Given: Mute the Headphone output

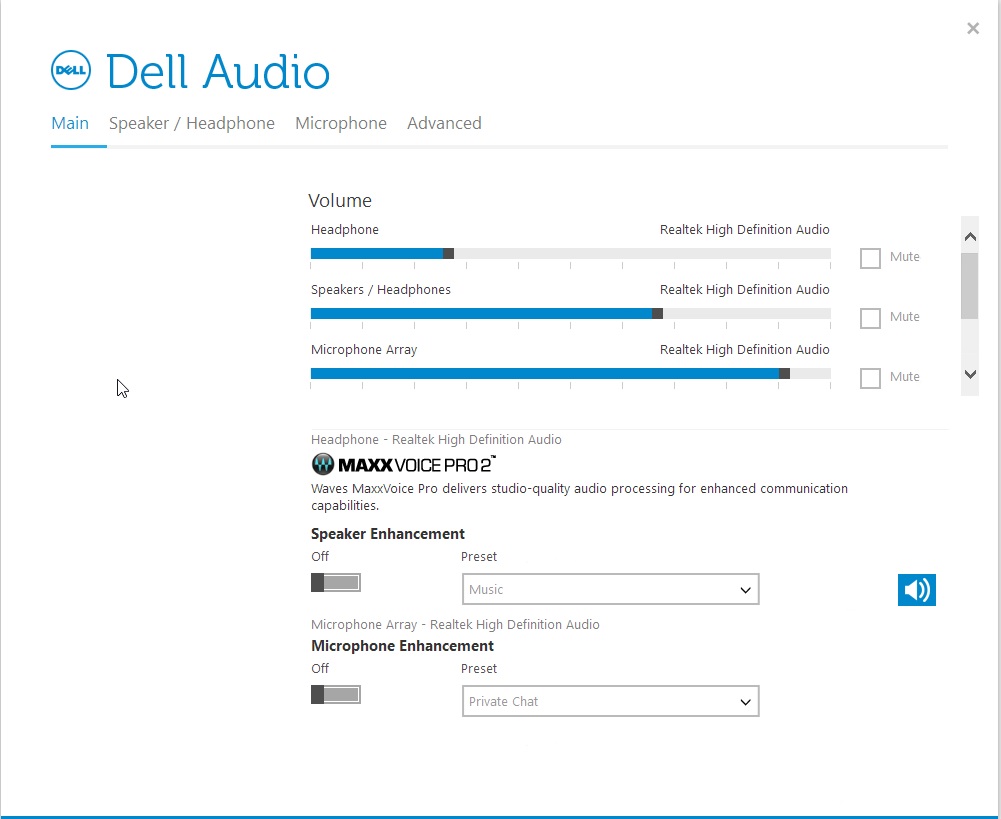Looking at the screenshot, I should click(x=870, y=258).
